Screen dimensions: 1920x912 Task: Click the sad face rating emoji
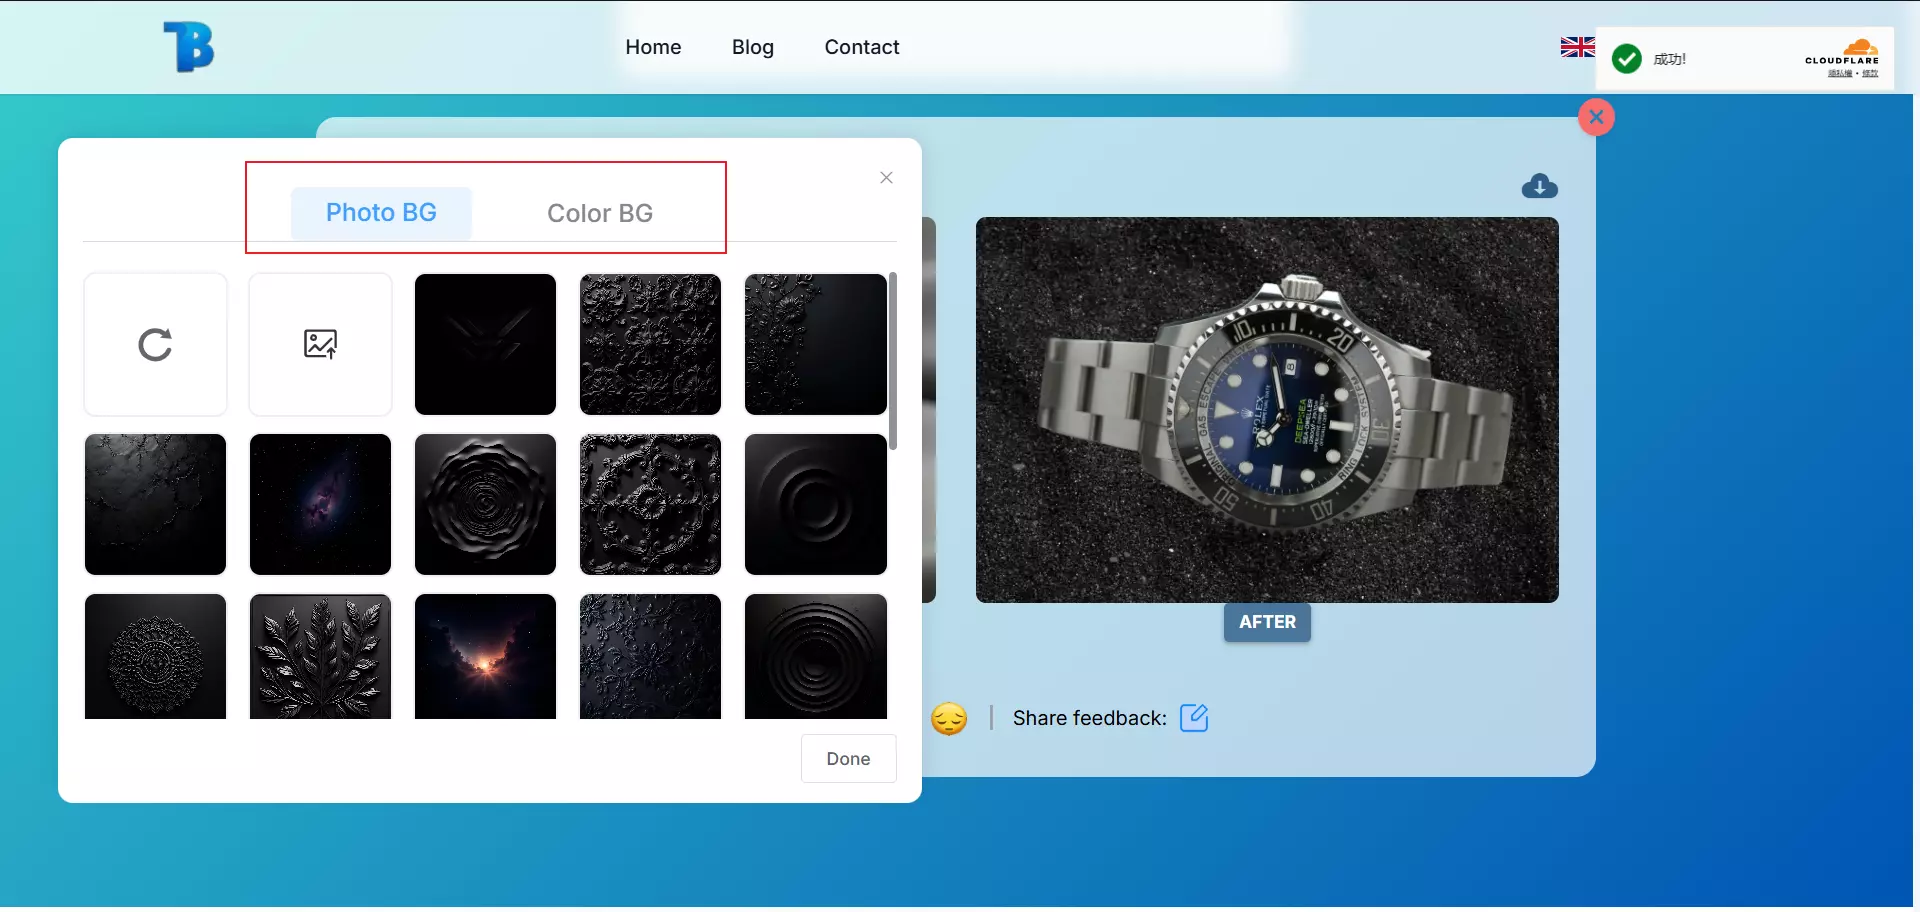[949, 719]
